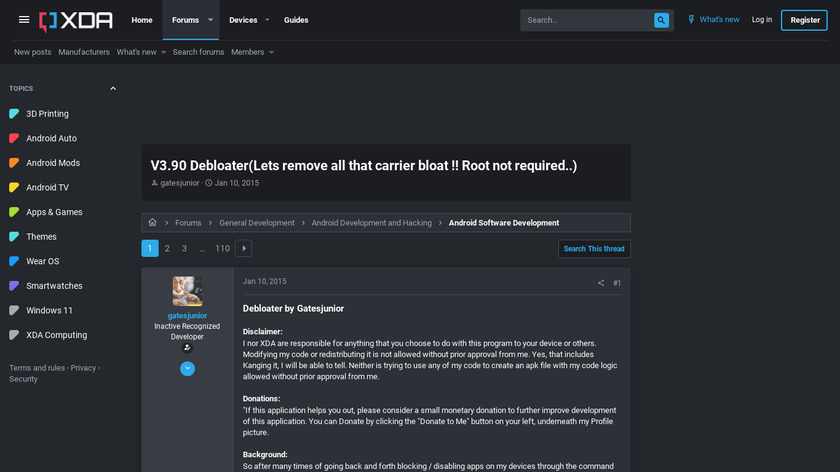The height and width of the screenshot is (472, 840).
Task: Expand gatesjunior's user details blue chevron
Action: pos(188,369)
